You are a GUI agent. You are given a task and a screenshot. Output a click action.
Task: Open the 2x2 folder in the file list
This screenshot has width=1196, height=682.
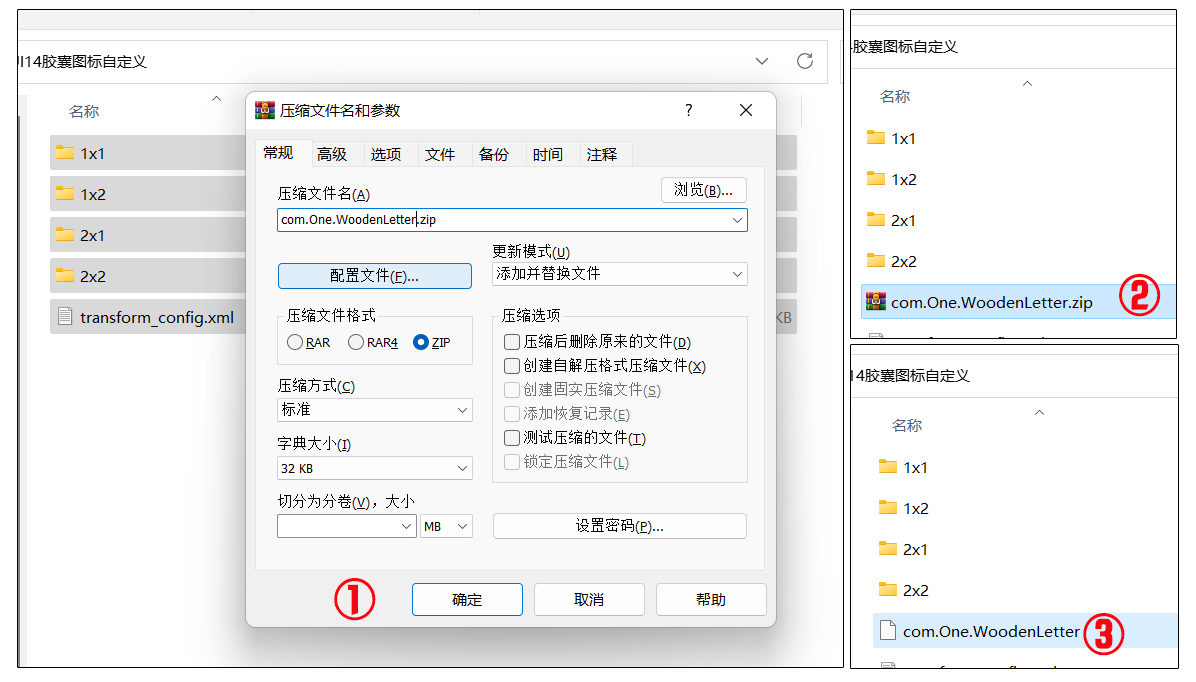pos(95,275)
